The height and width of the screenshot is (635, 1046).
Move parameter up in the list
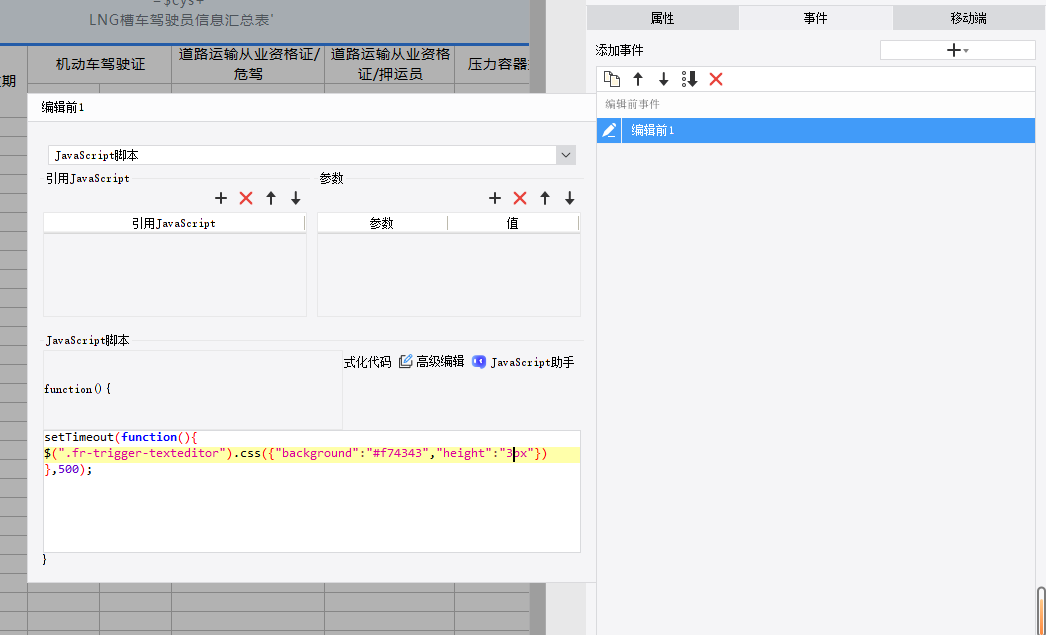[x=545, y=198]
